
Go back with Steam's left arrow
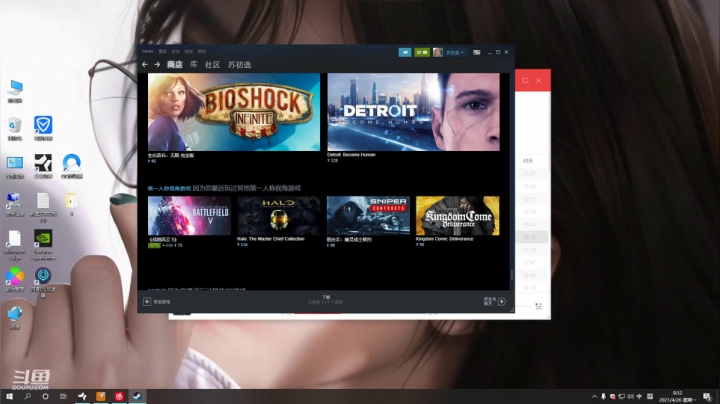pos(145,65)
